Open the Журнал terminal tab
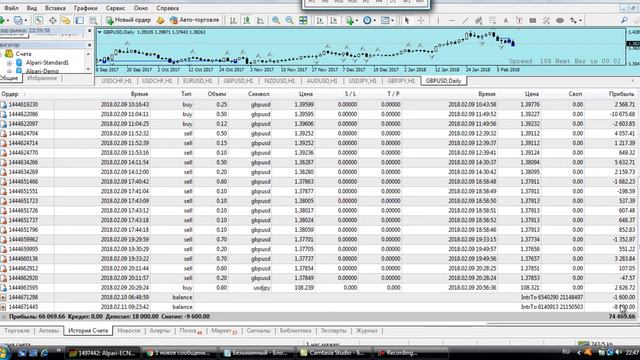Image resolution: width=640 pixels, height=360 pixels. click(367, 331)
